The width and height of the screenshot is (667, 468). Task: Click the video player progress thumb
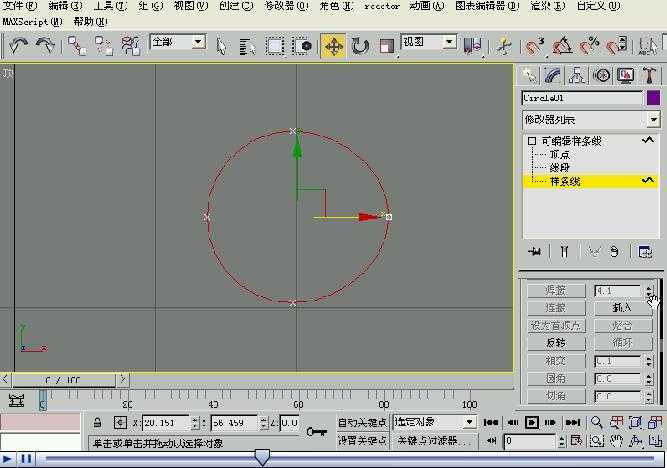tap(262, 458)
